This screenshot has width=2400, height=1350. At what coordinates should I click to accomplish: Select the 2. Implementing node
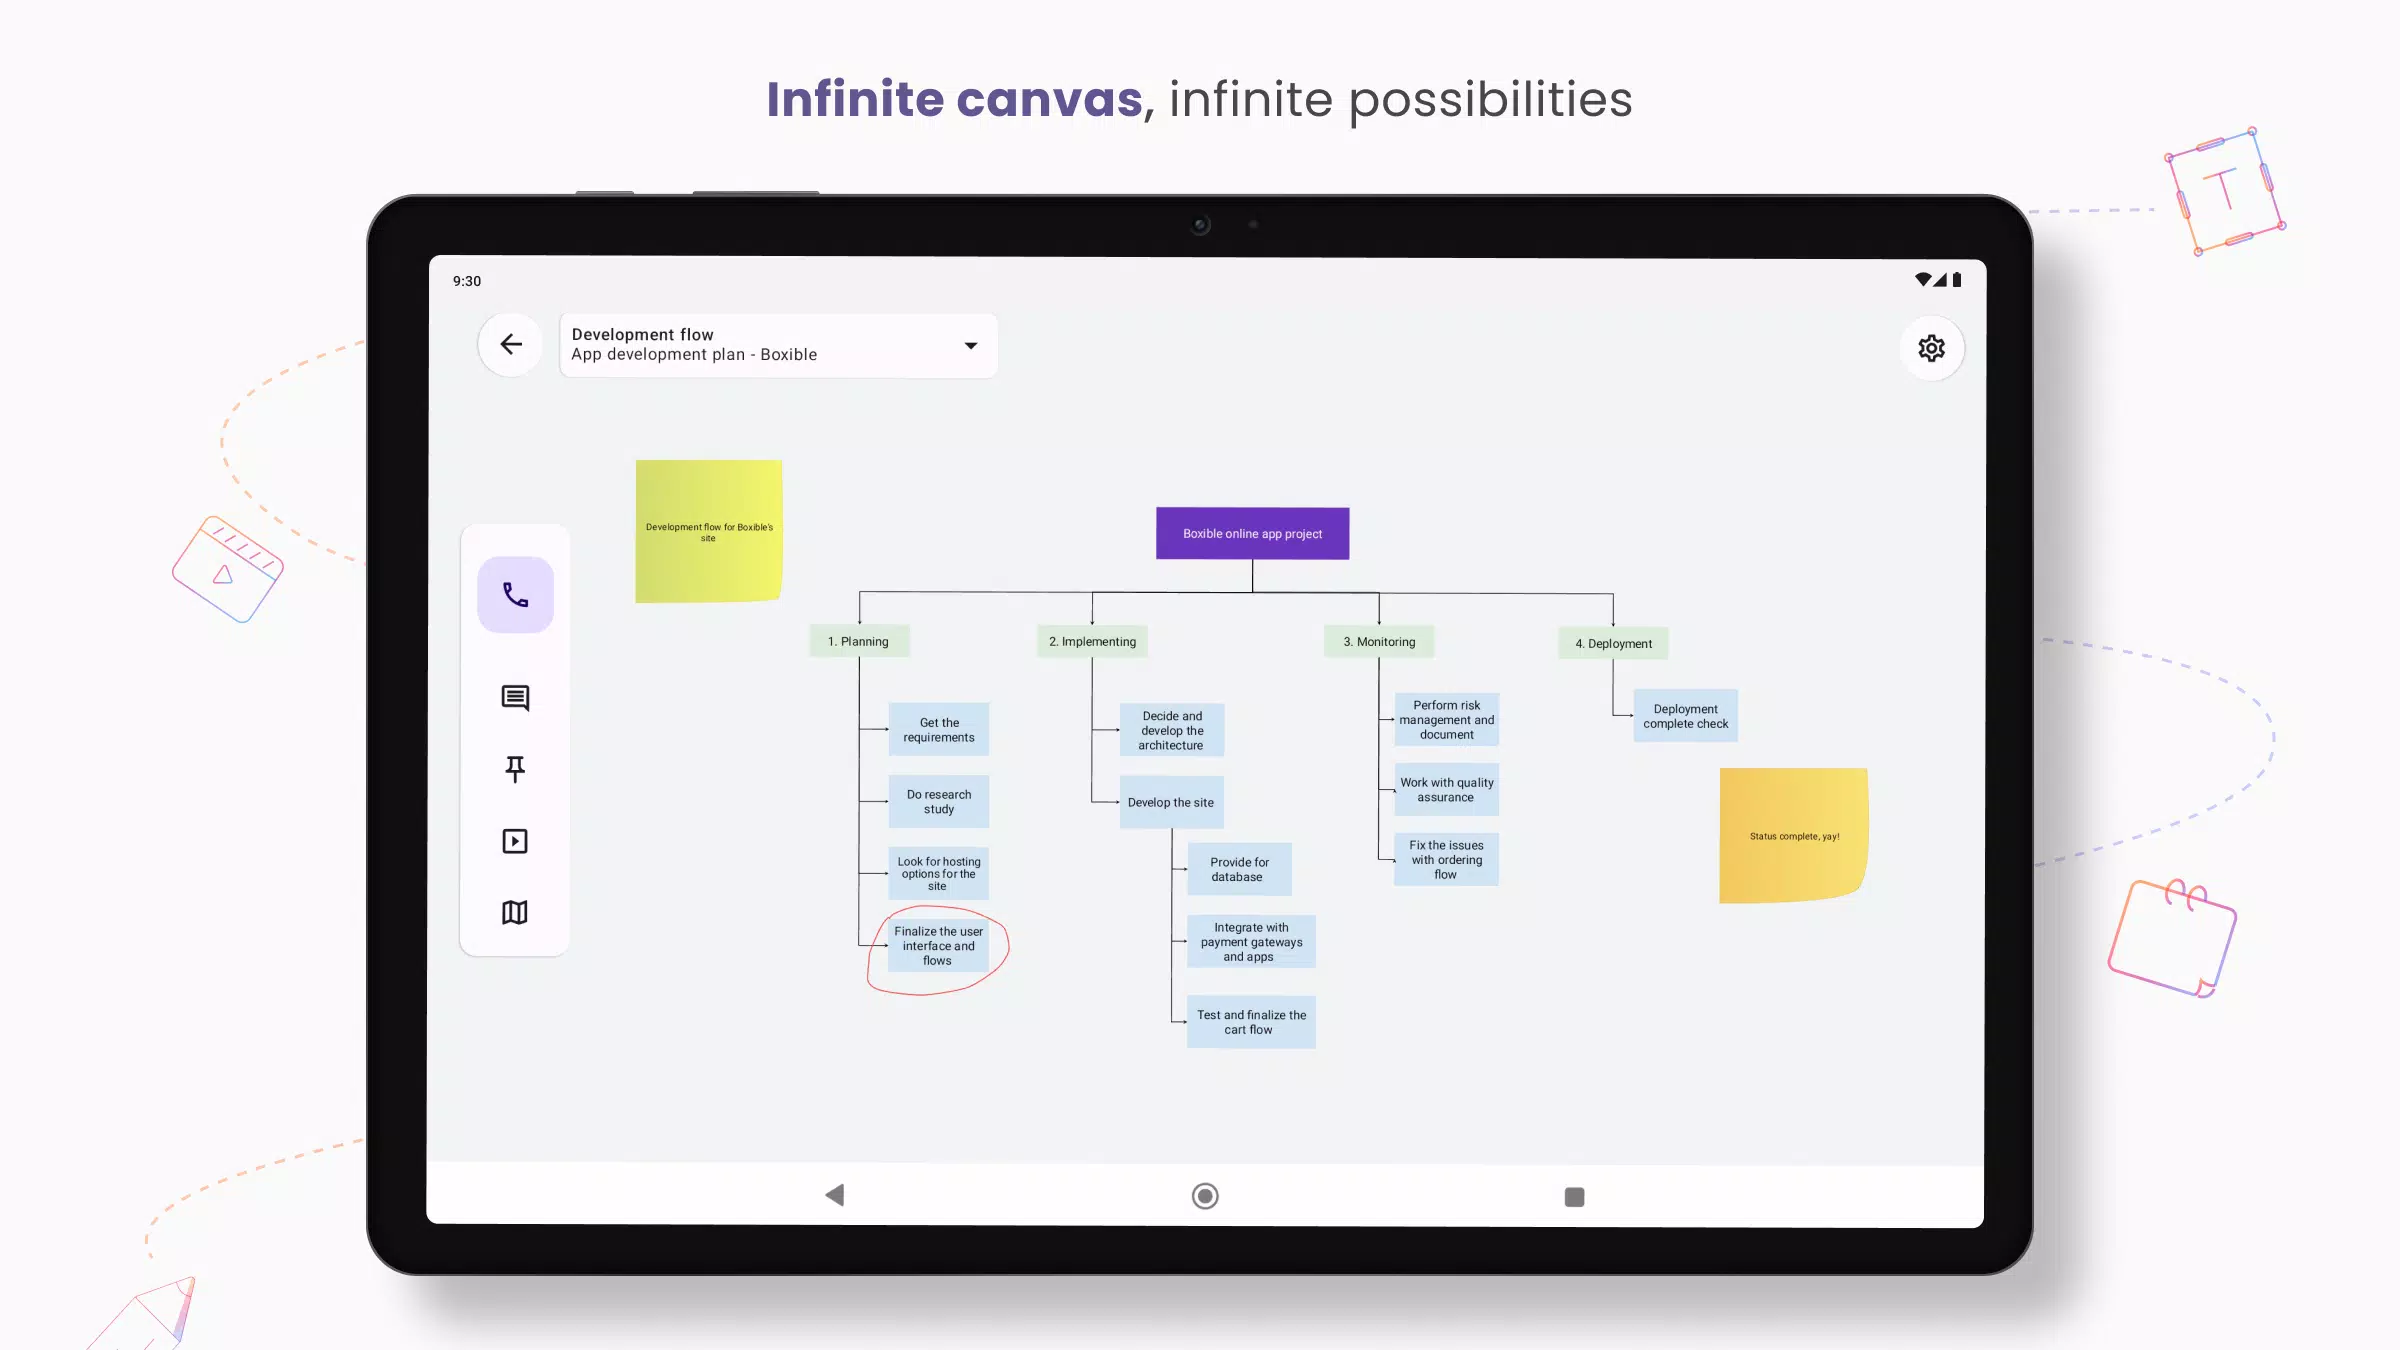click(1092, 641)
